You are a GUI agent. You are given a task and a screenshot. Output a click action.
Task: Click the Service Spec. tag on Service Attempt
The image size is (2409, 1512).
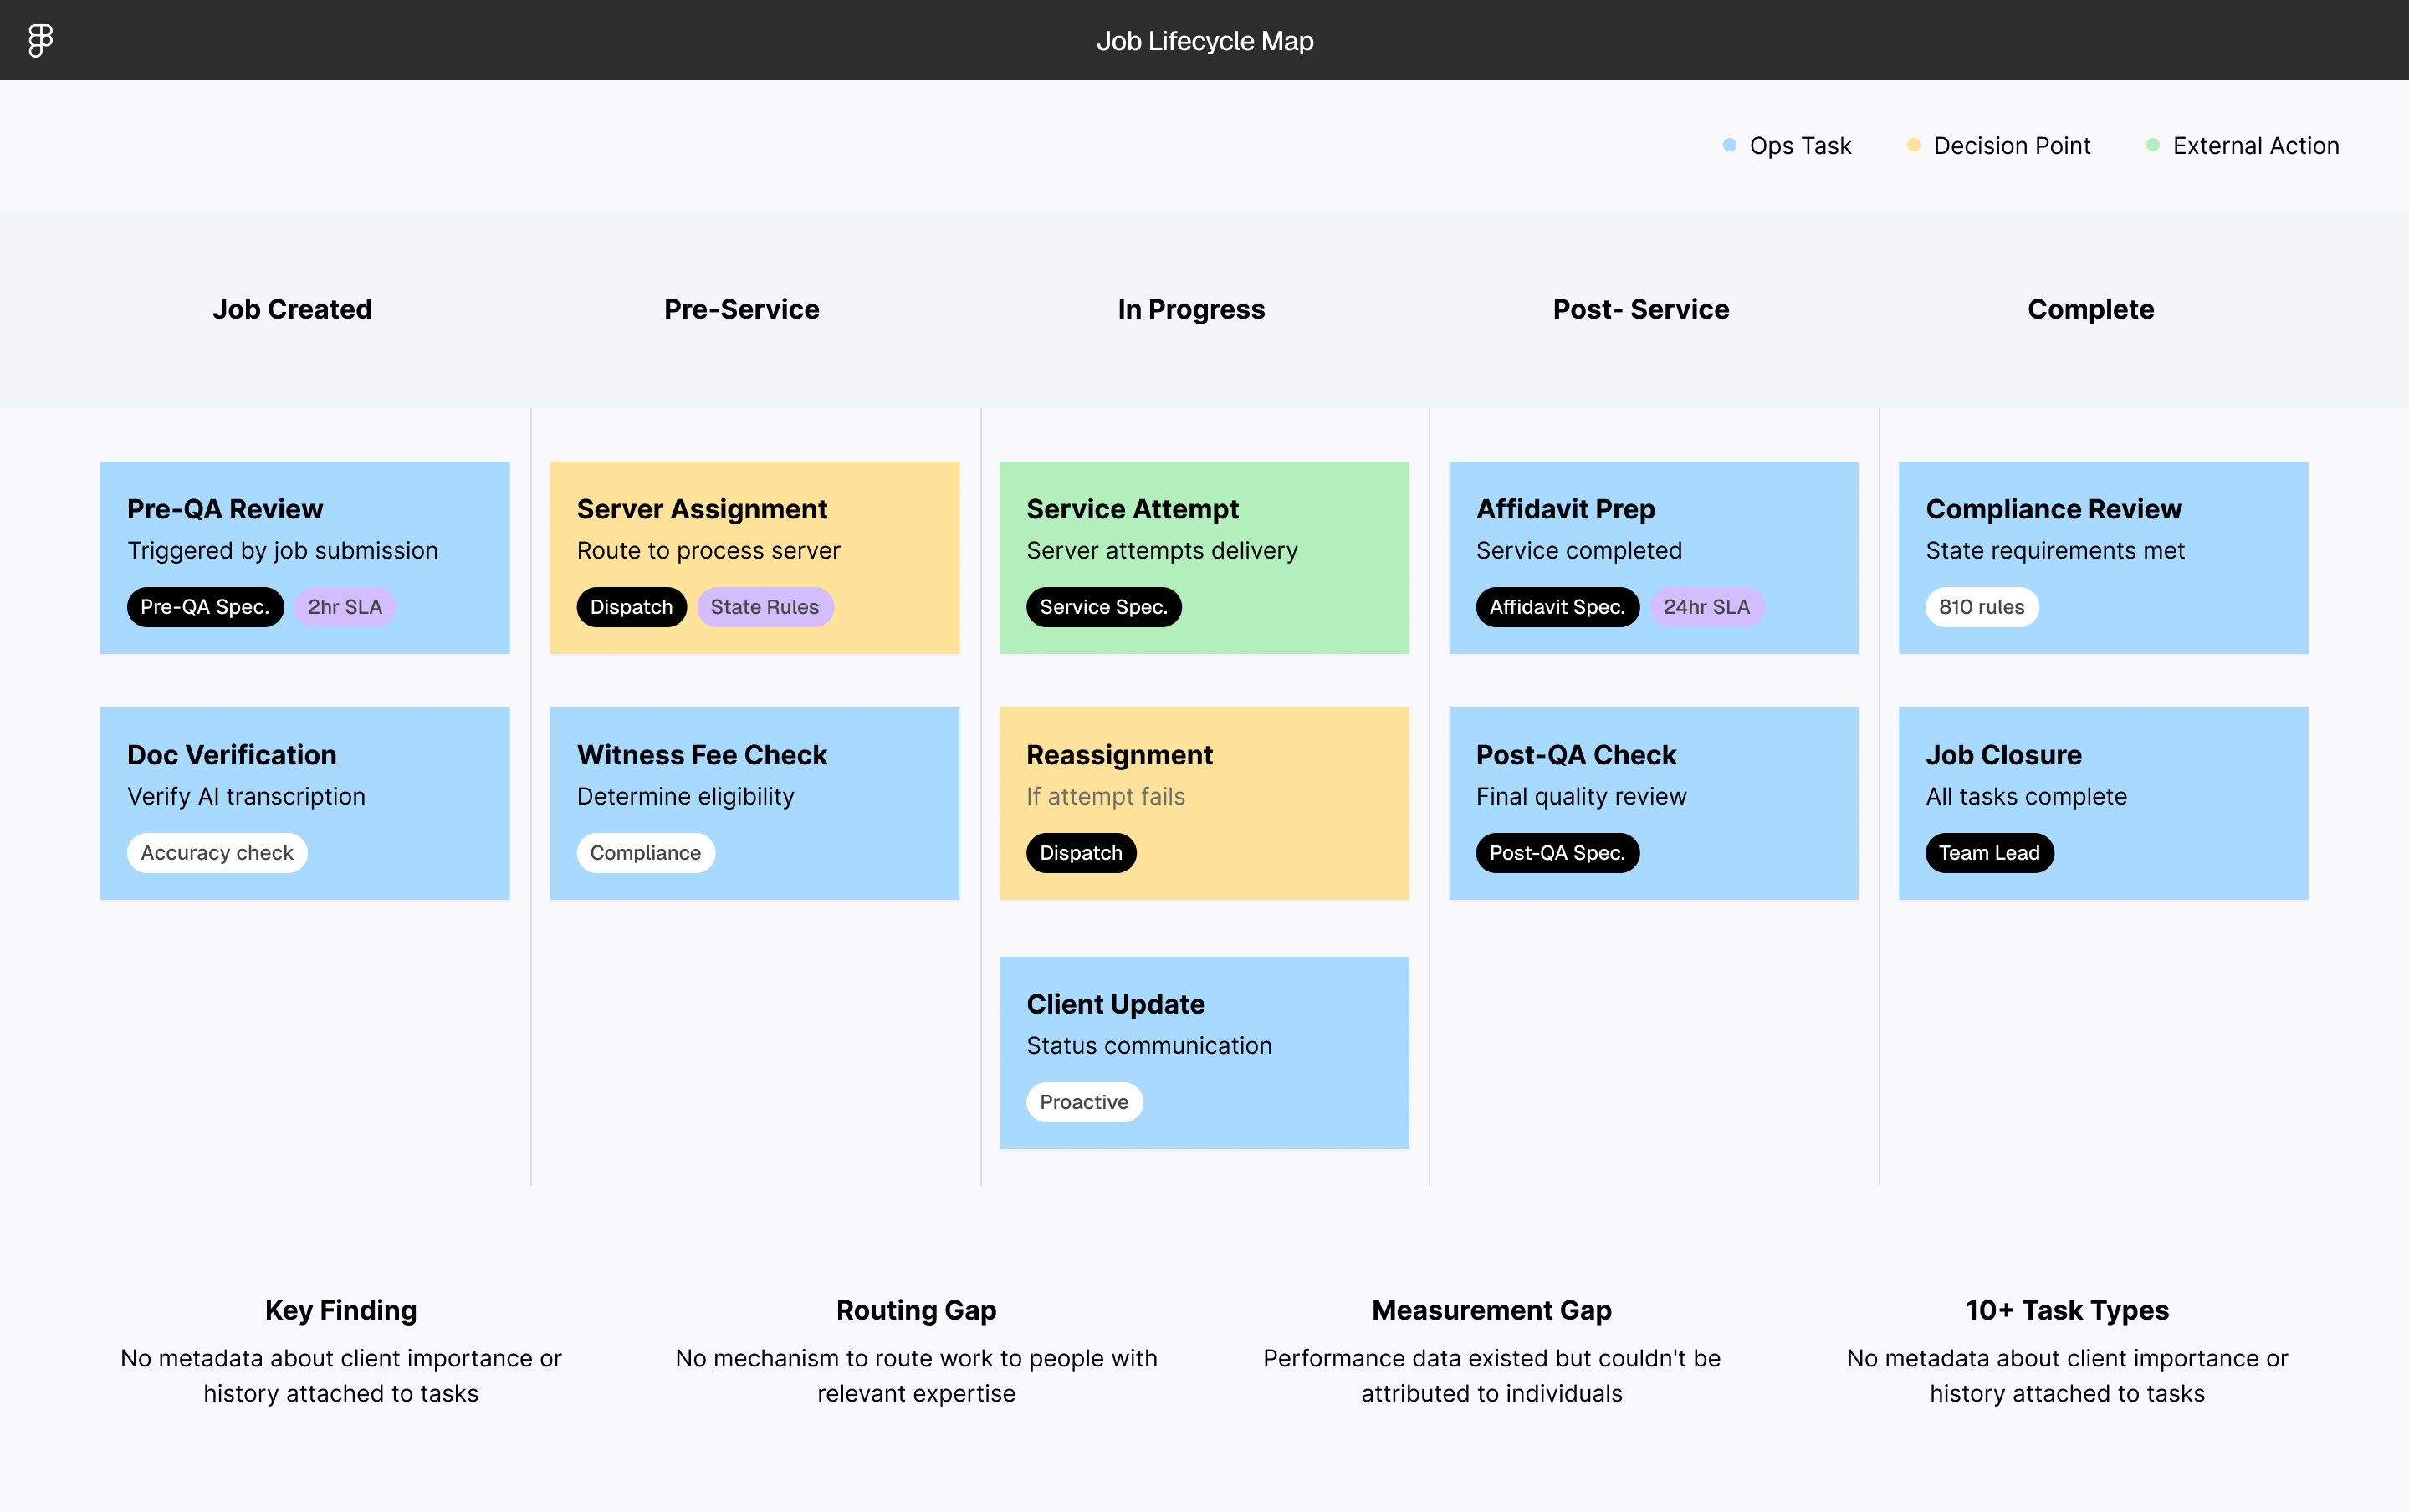coord(1103,606)
